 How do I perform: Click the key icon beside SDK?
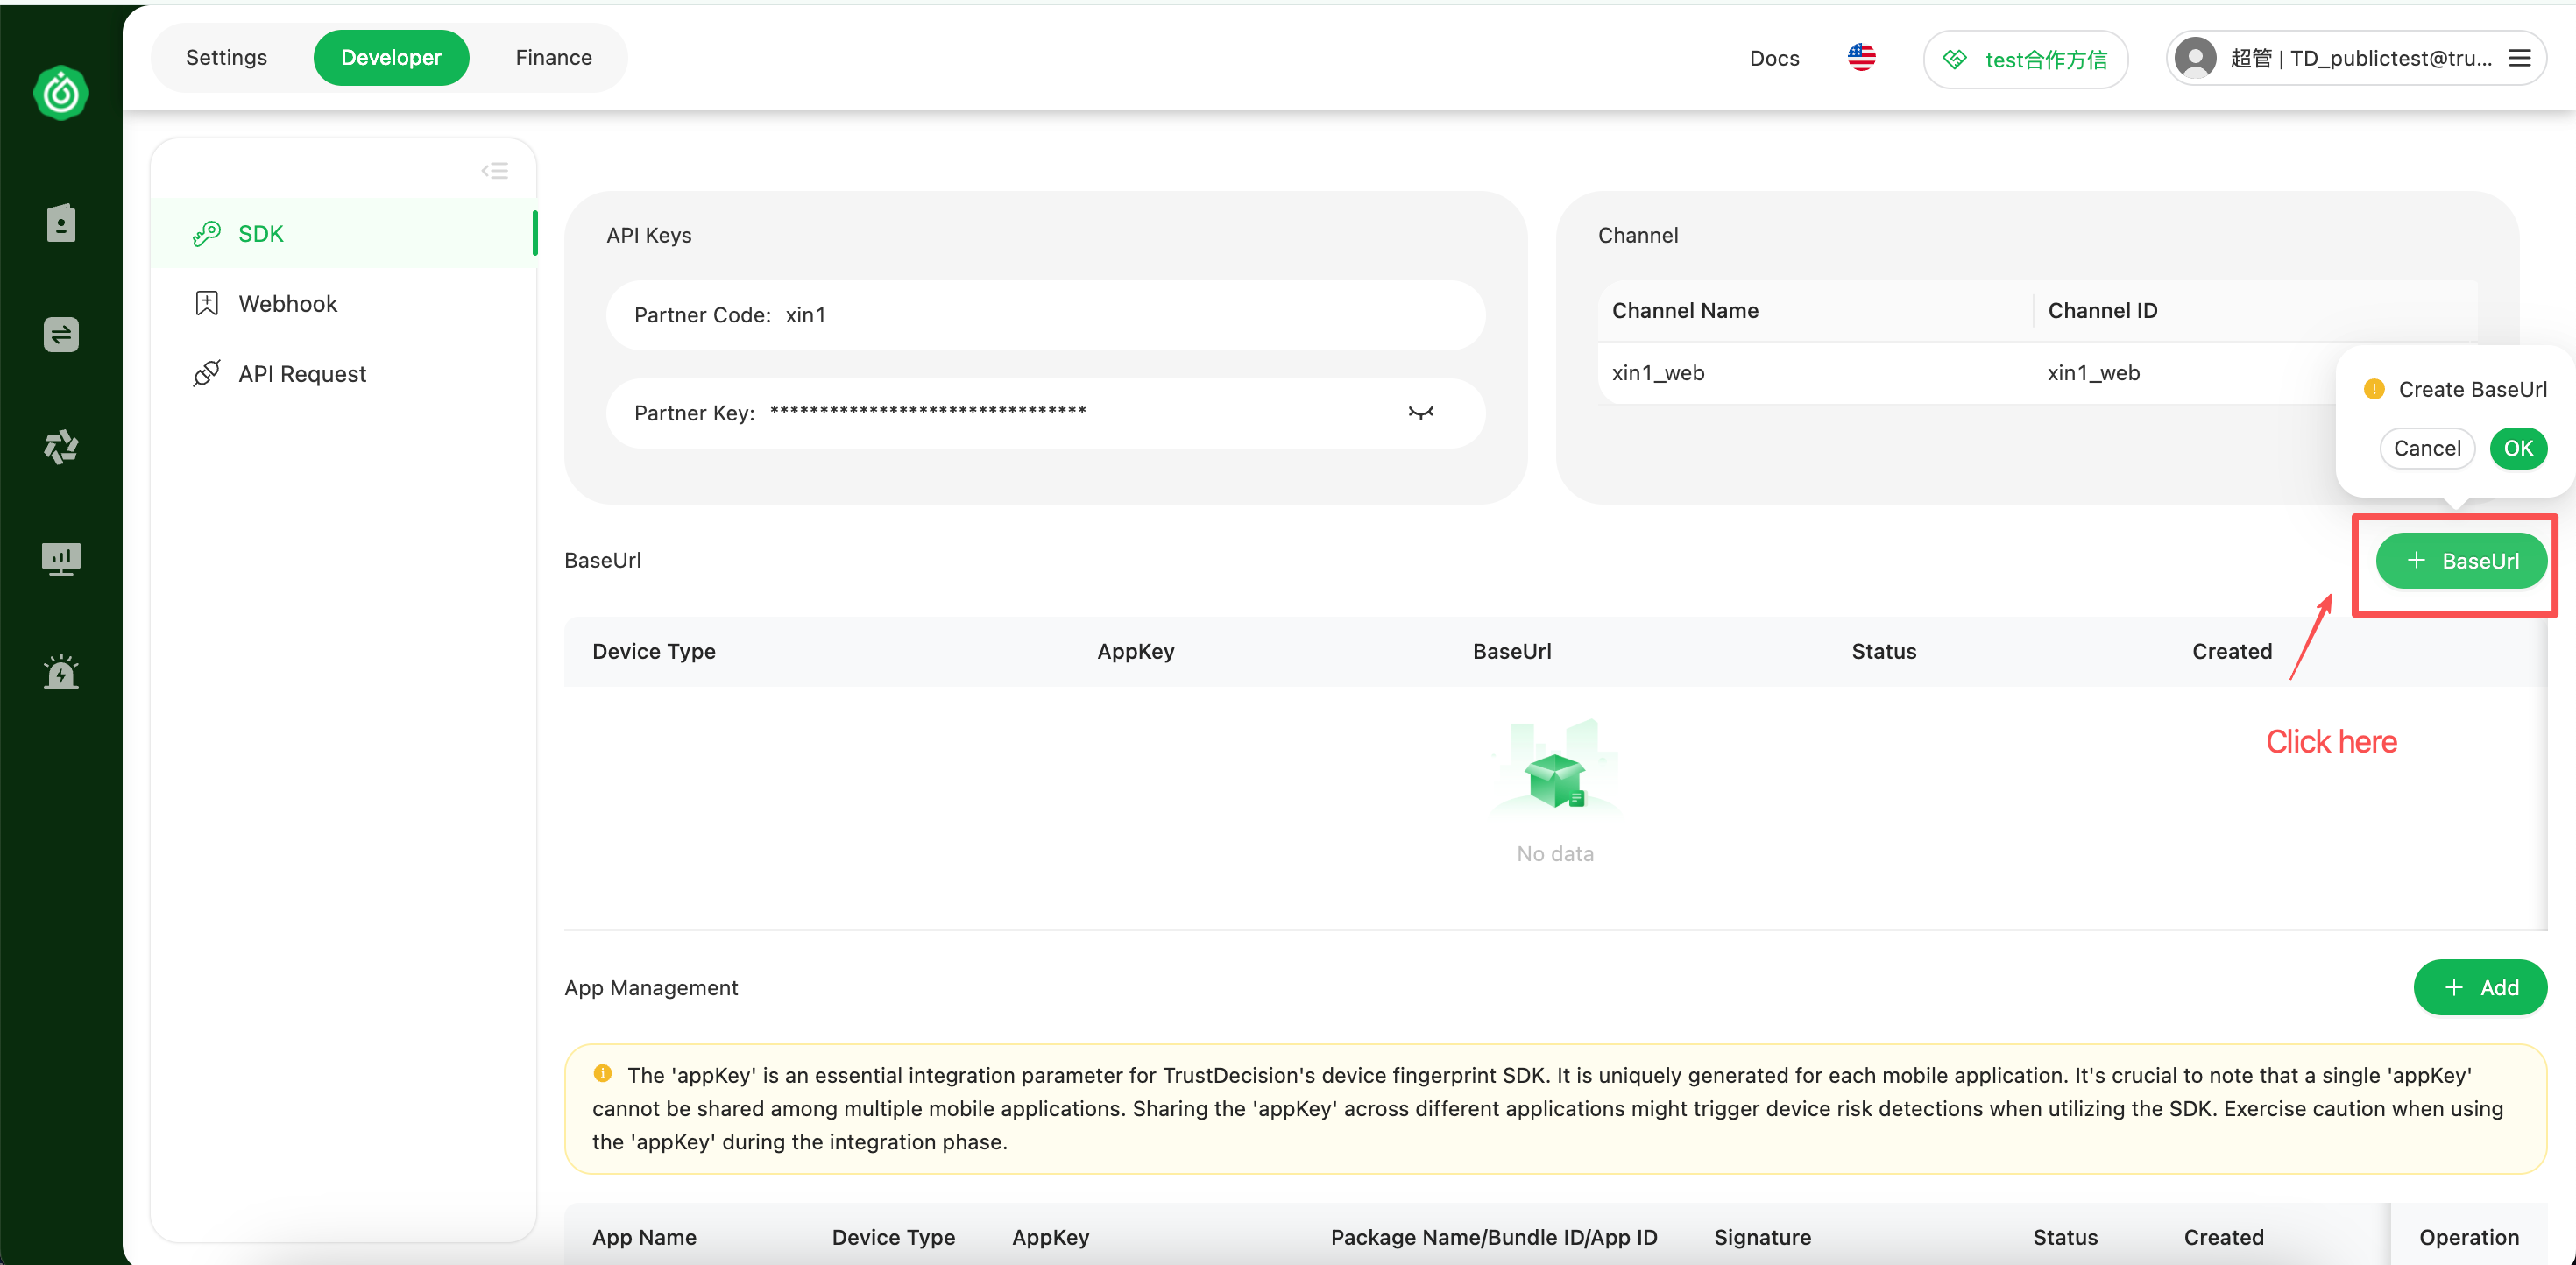point(207,233)
